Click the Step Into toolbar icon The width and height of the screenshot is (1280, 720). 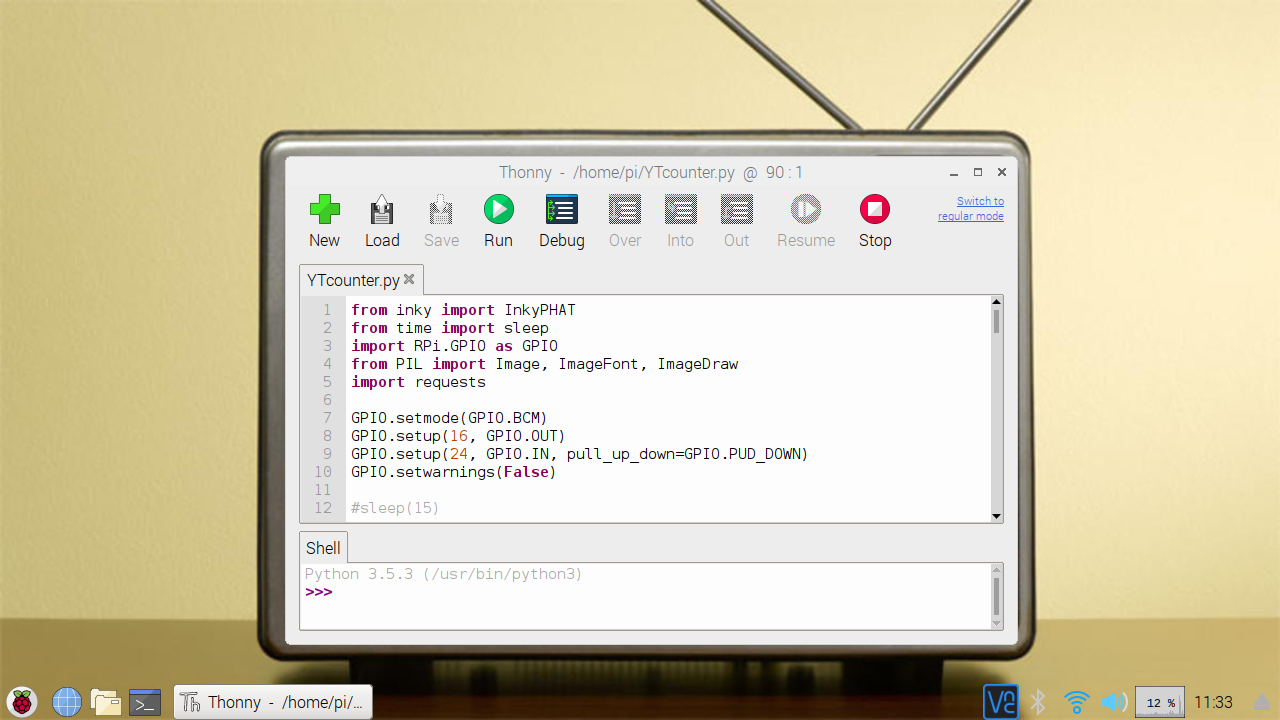coord(681,209)
